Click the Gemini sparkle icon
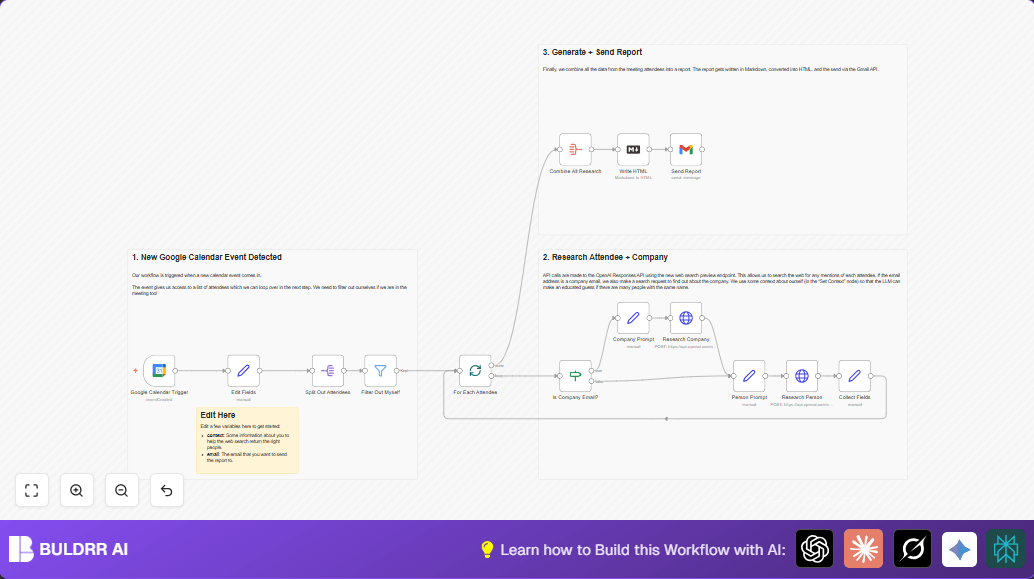 pyautogui.click(x=959, y=549)
